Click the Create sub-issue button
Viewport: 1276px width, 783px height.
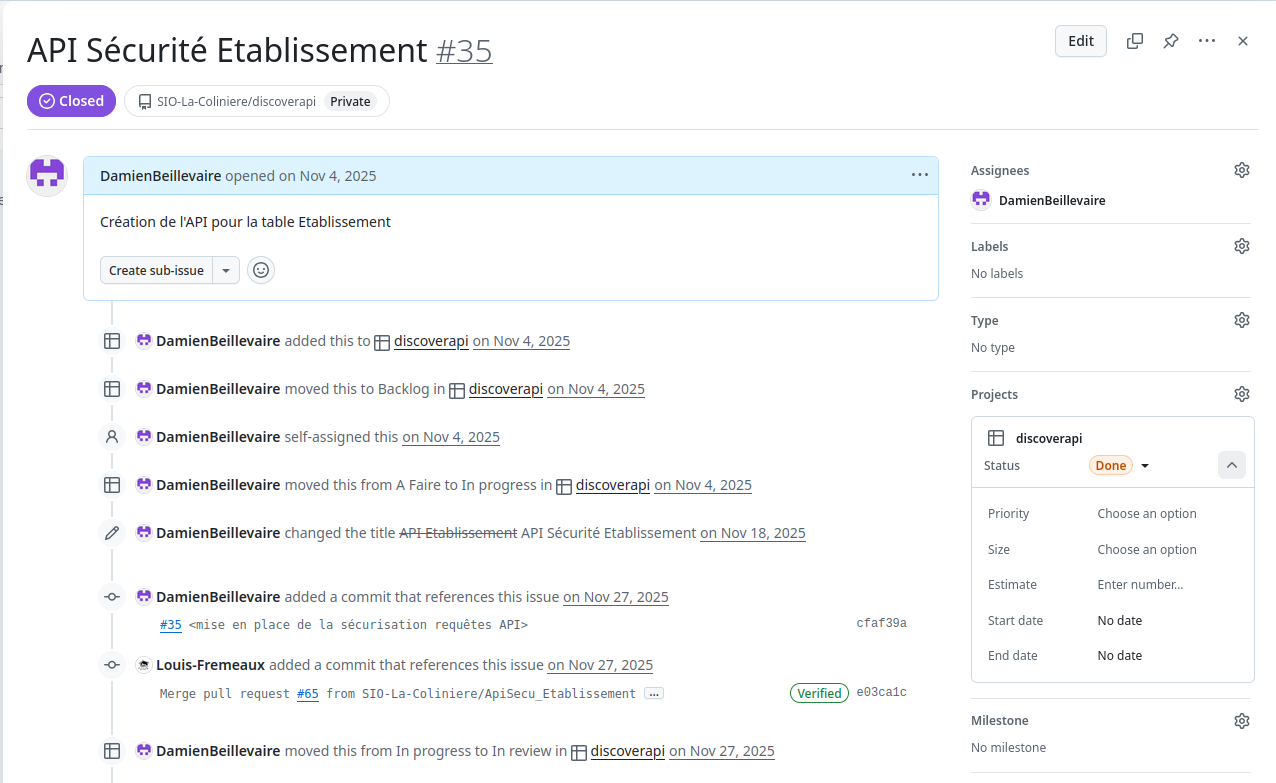[x=156, y=270]
